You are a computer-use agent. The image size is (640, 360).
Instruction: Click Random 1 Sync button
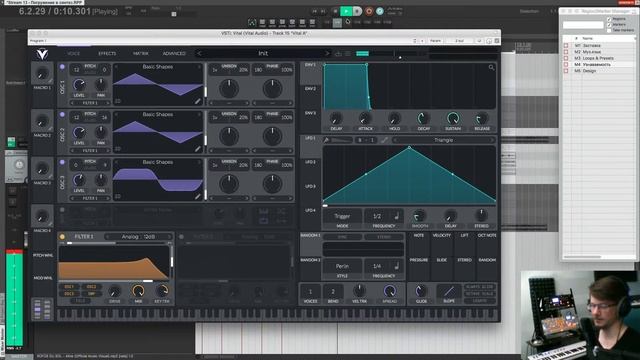(342, 237)
